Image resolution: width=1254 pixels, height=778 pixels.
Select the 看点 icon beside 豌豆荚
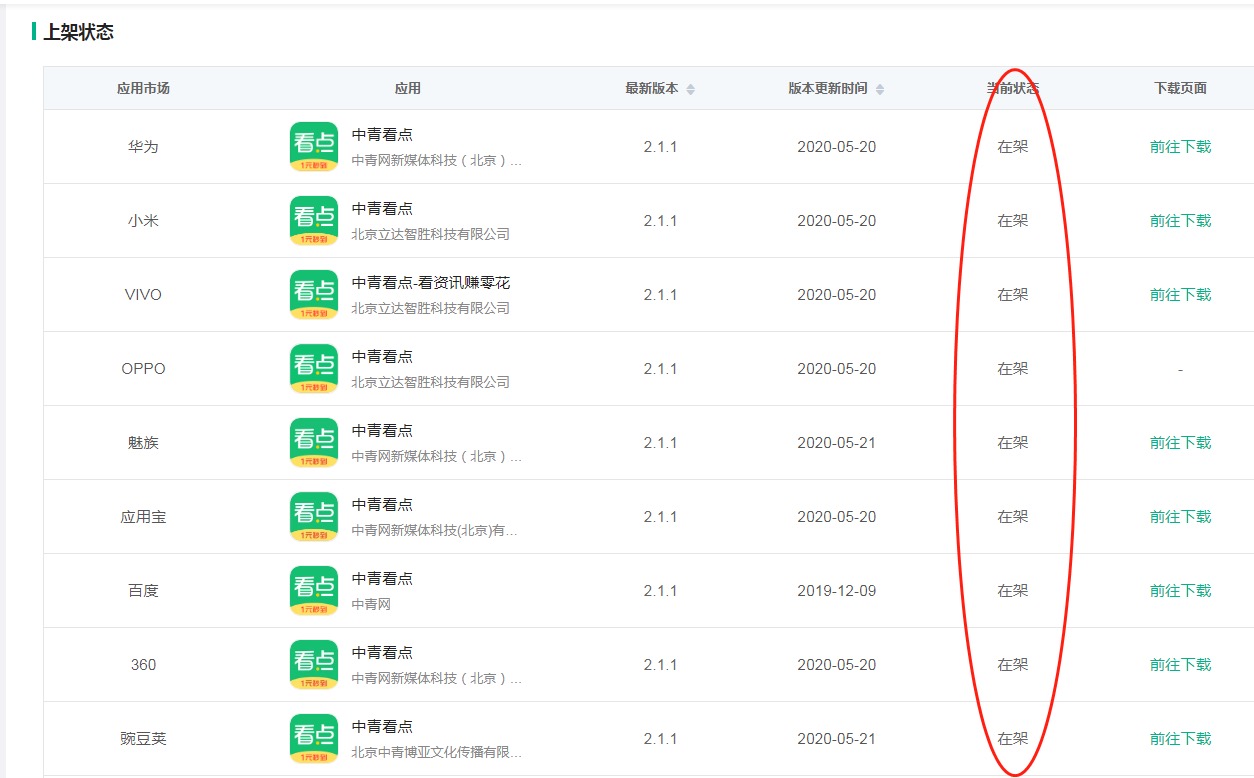315,737
